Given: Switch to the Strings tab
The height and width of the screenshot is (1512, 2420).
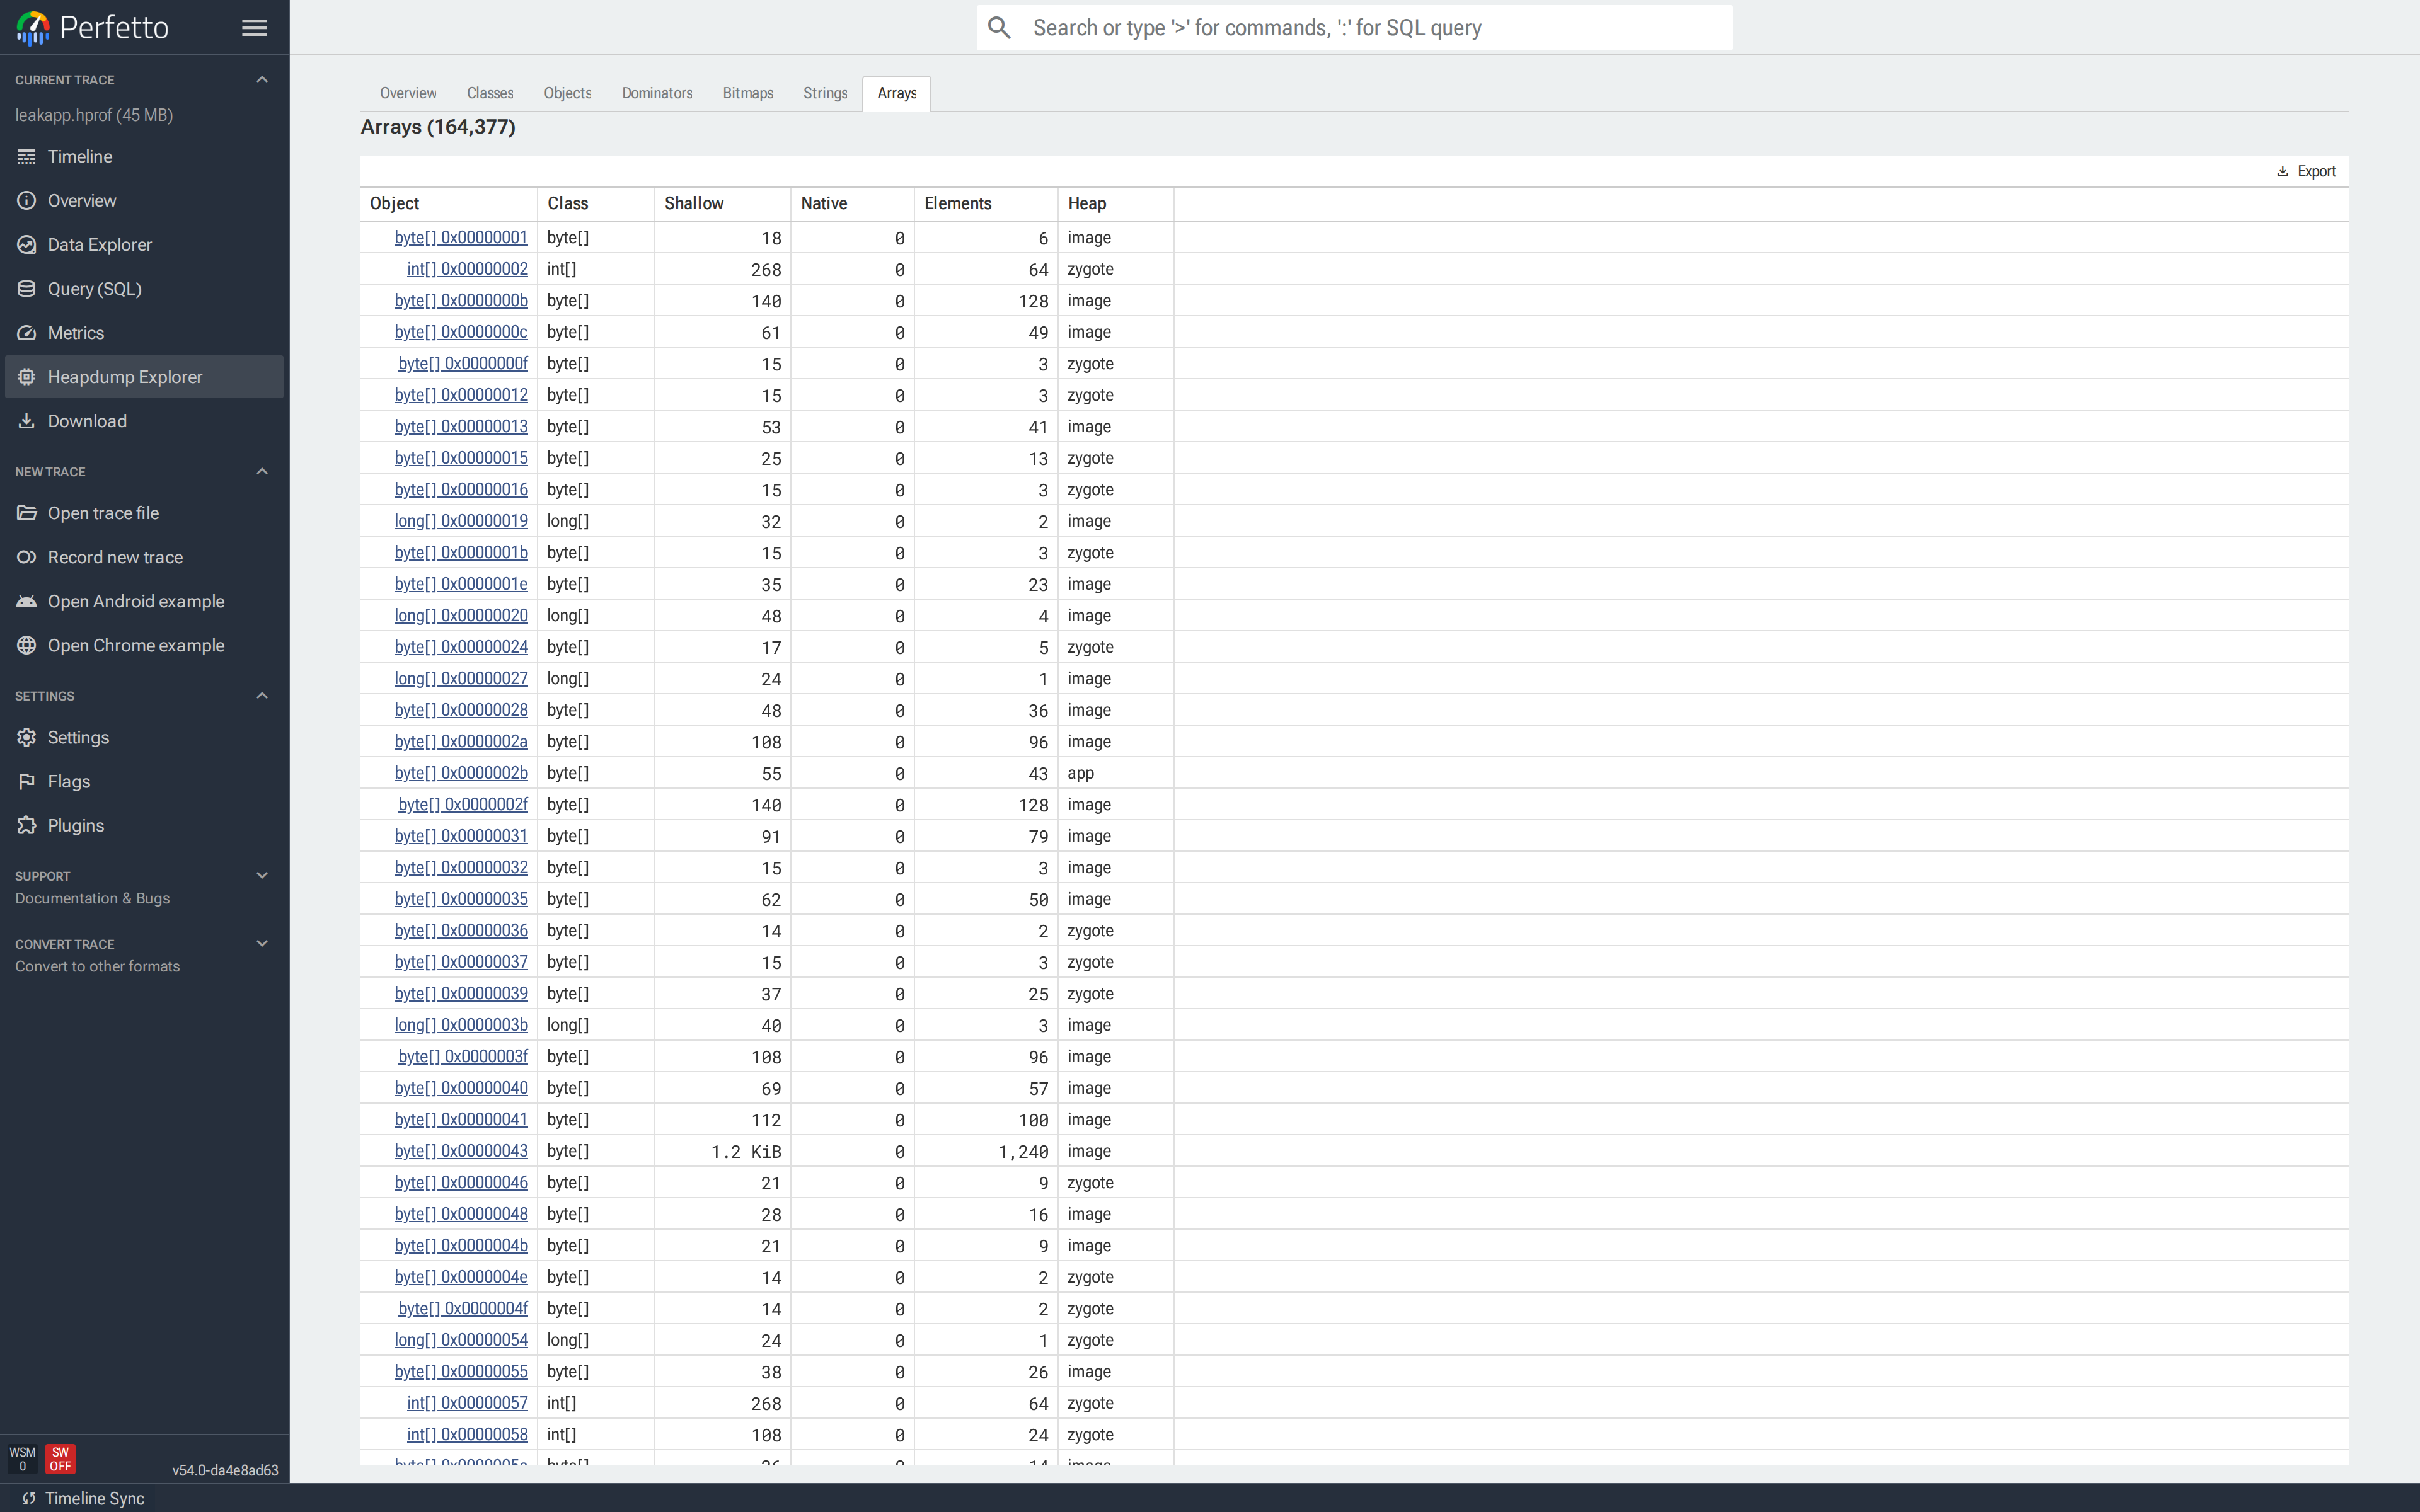Looking at the screenshot, I should 824,93.
